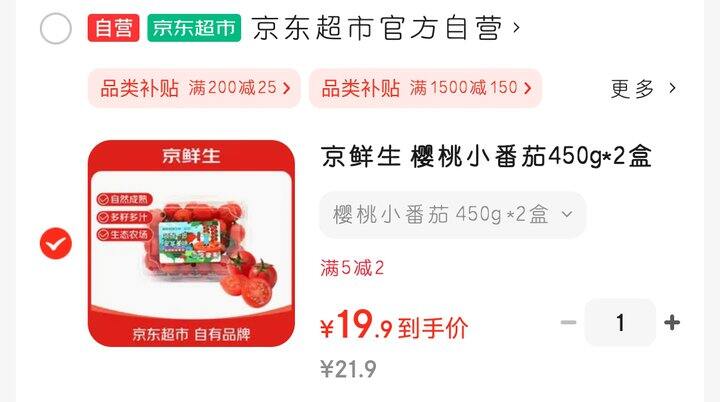
Task: Click the arrow after the store name
Action: point(517,28)
